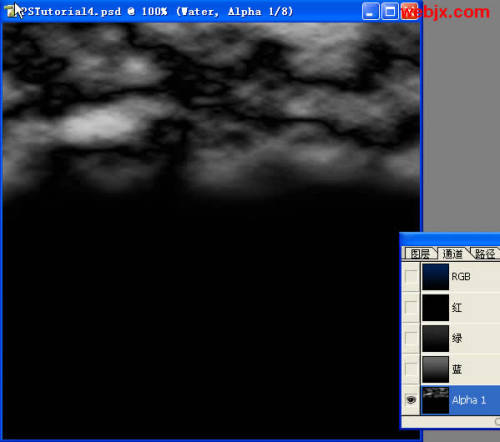Enable visibility of the 蓝 (Blue) channel
The height and width of the screenshot is (442, 500).
(x=411, y=369)
